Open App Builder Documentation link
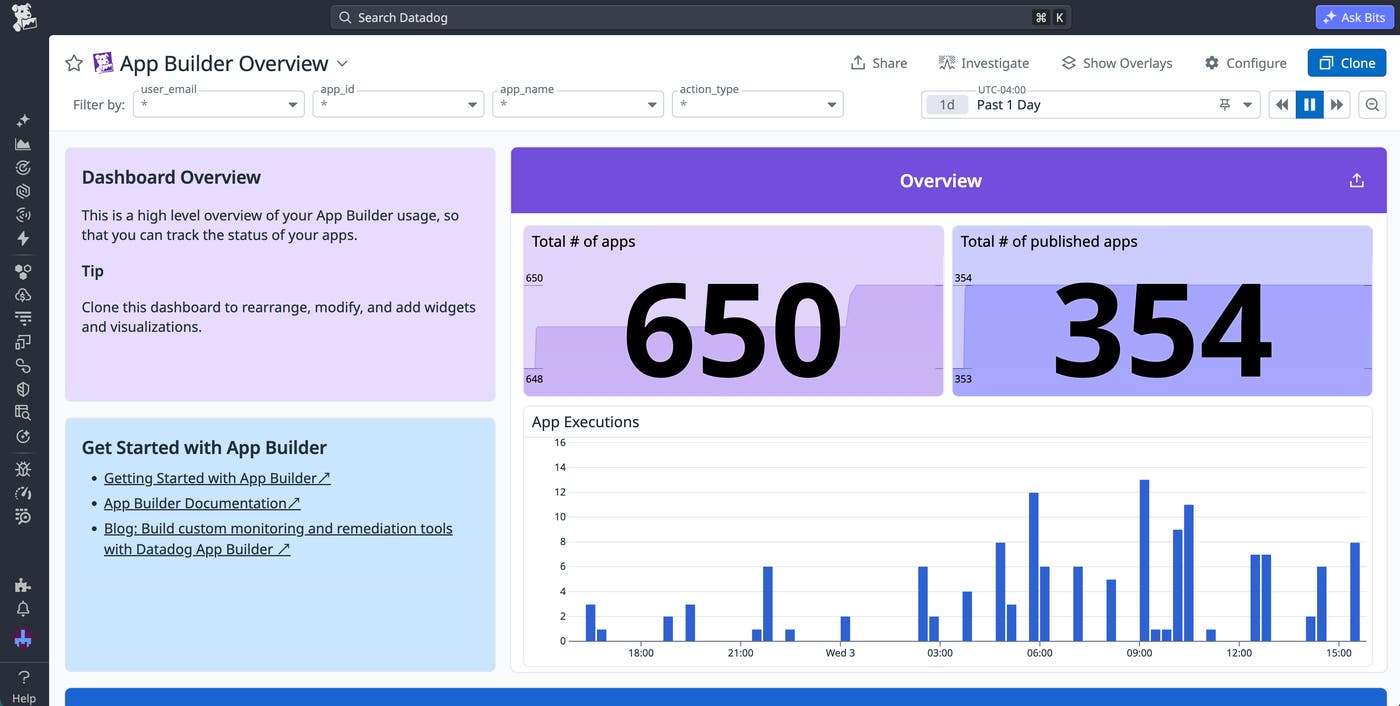Image resolution: width=1400 pixels, height=706 pixels. click(x=202, y=503)
